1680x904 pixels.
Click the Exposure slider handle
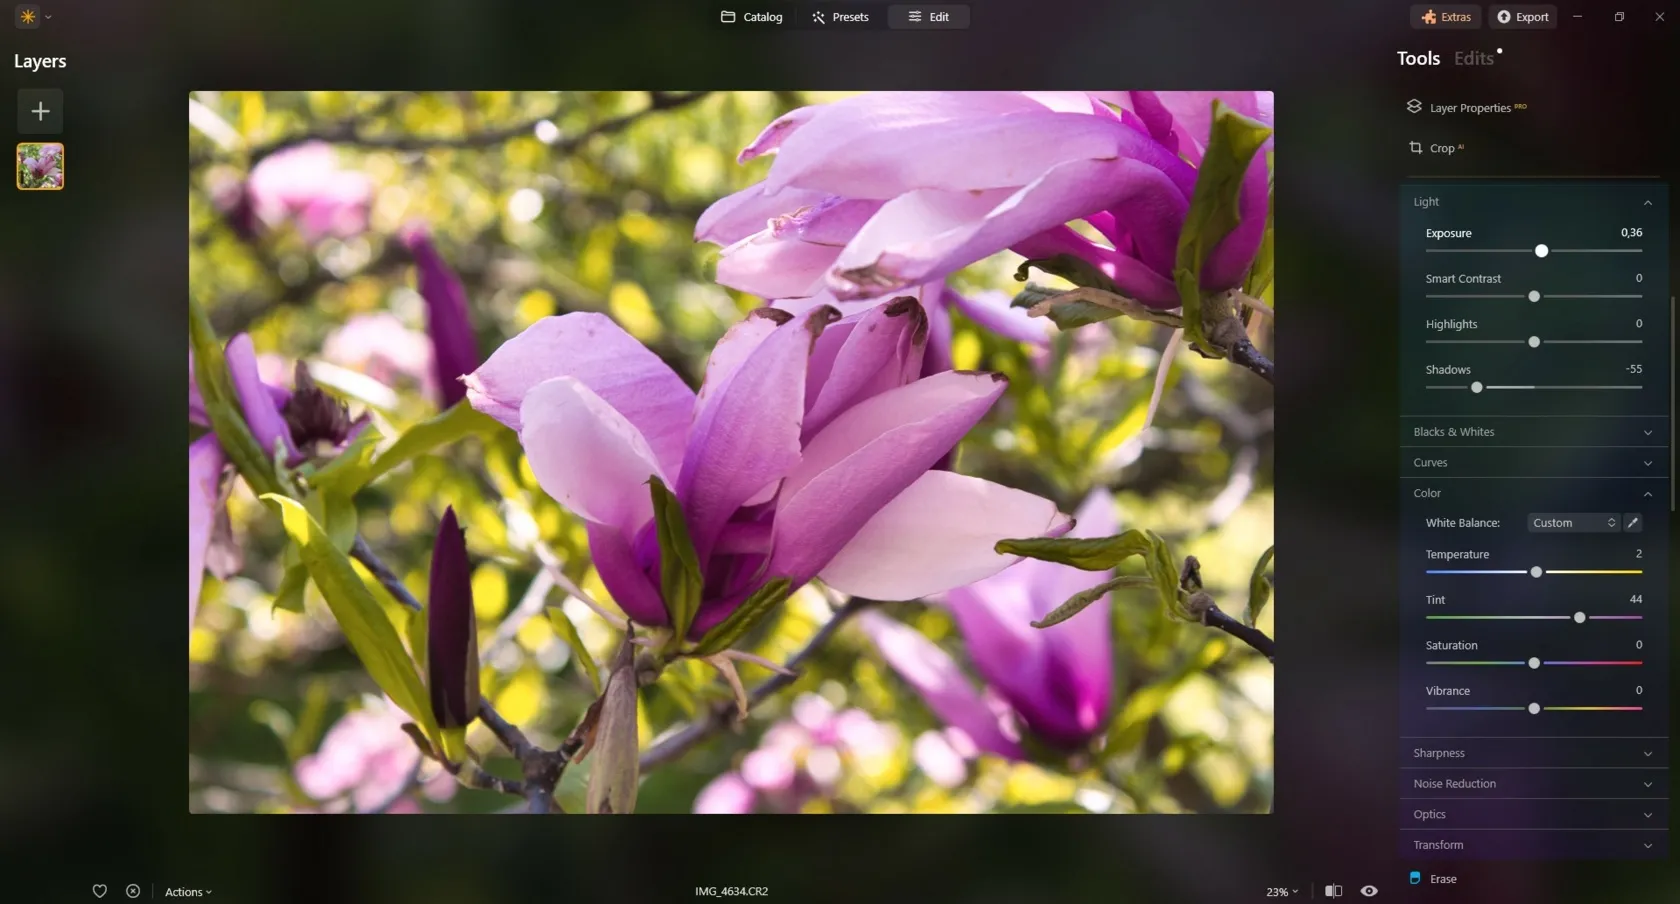click(x=1541, y=251)
